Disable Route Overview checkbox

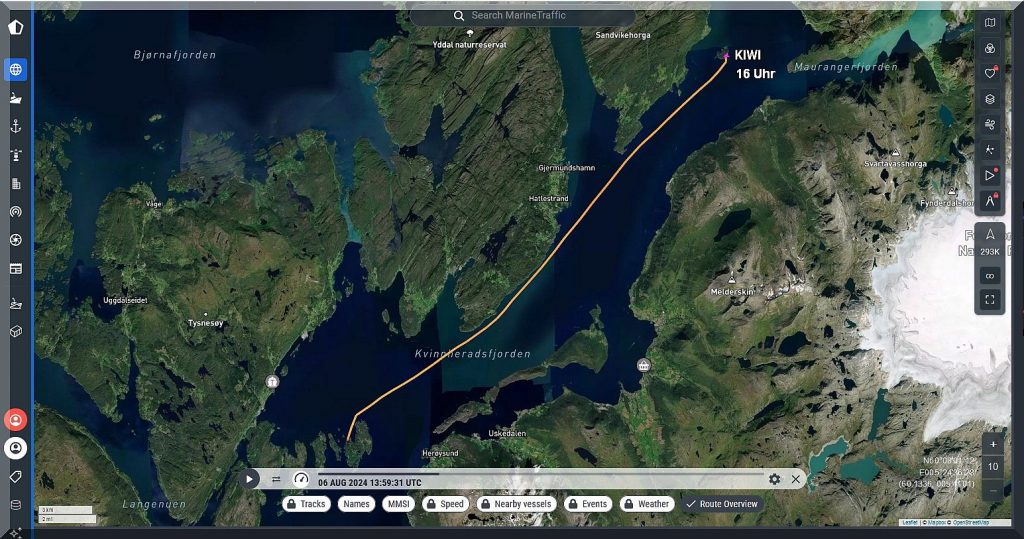722,504
